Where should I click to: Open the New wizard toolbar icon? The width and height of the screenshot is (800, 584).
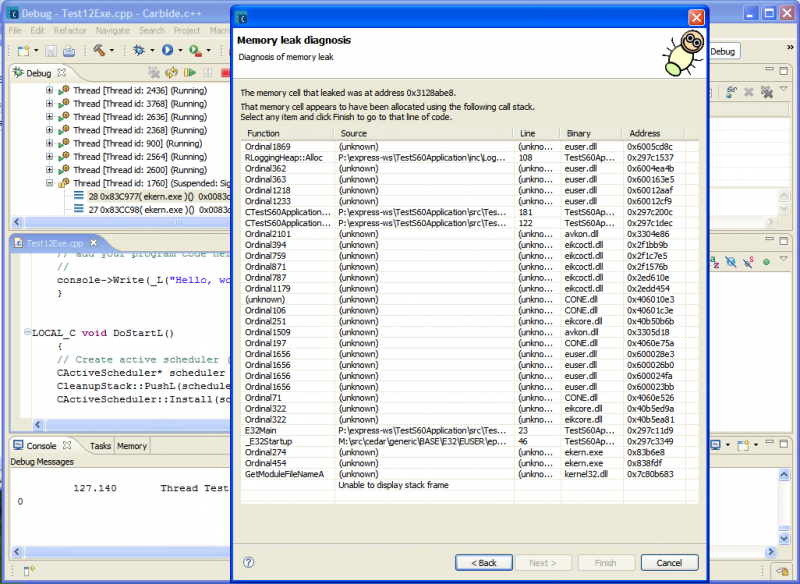coord(23,50)
